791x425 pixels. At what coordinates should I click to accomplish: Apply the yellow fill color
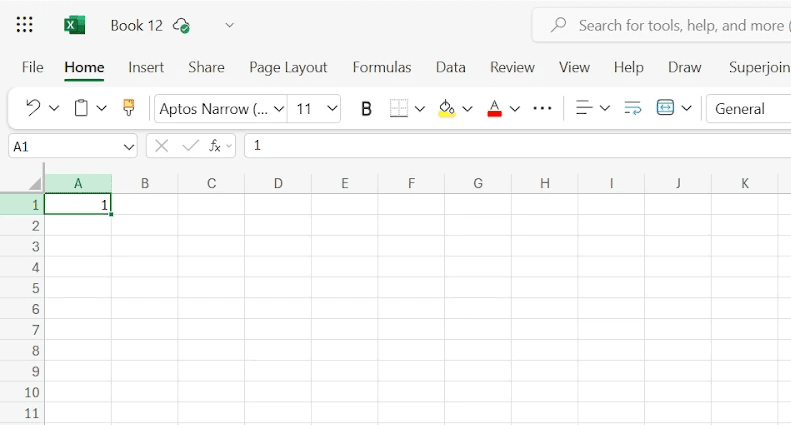(x=447, y=109)
